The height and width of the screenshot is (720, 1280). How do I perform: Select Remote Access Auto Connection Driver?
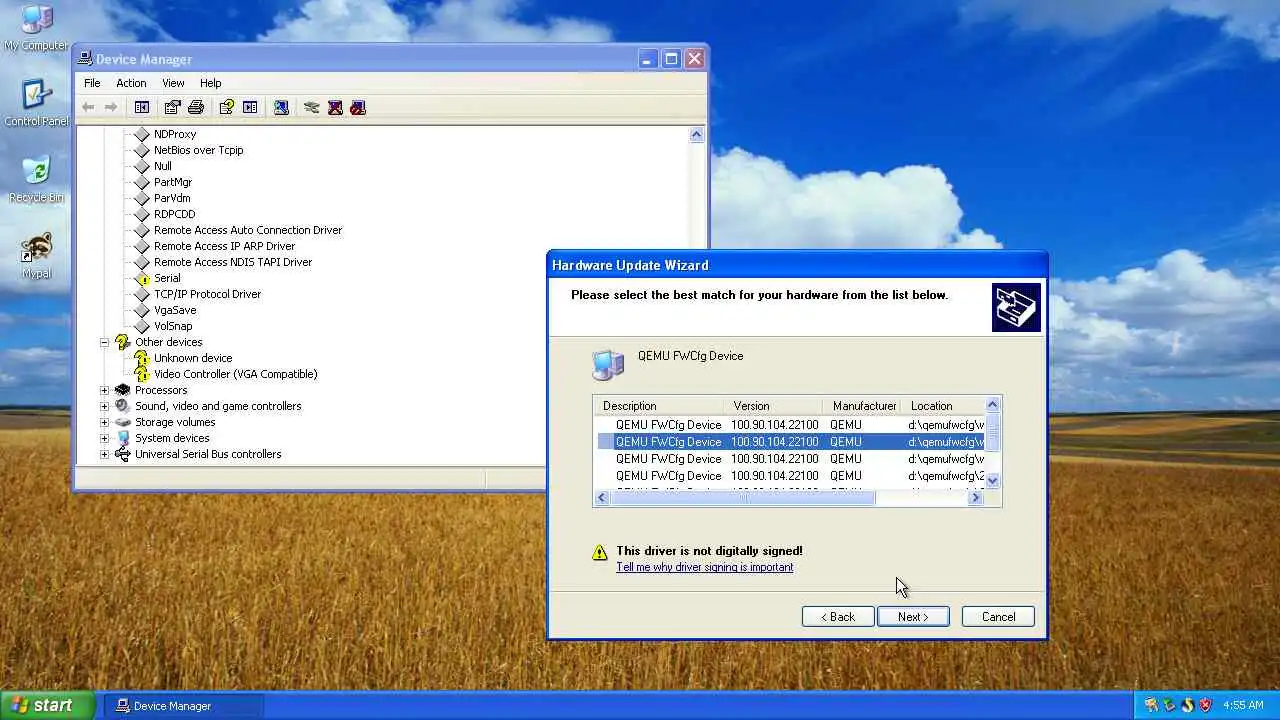[x=248, y=230]
